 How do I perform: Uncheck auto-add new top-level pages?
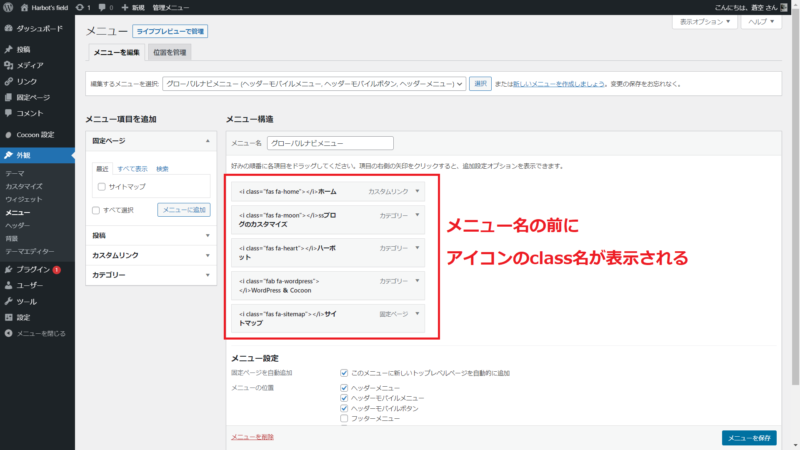click(344, 373)
